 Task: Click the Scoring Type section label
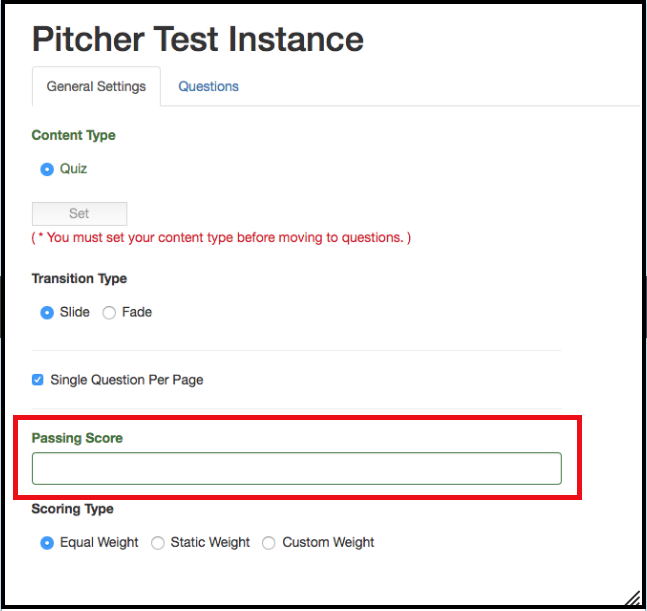[x=72, y=509]
